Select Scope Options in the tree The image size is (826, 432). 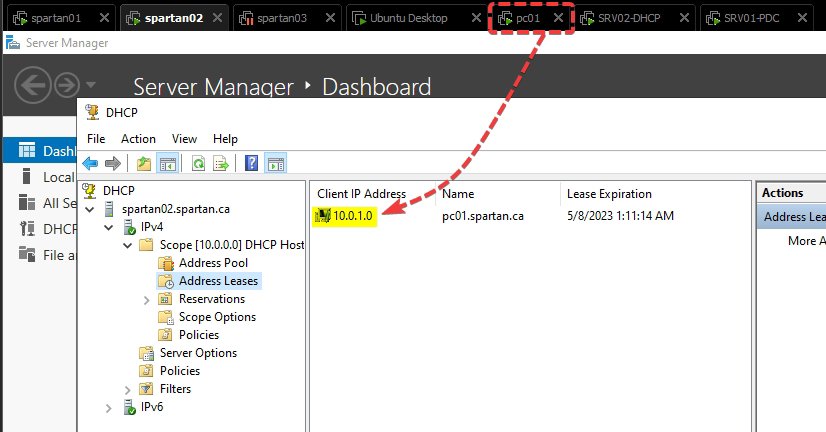point(217,317)
